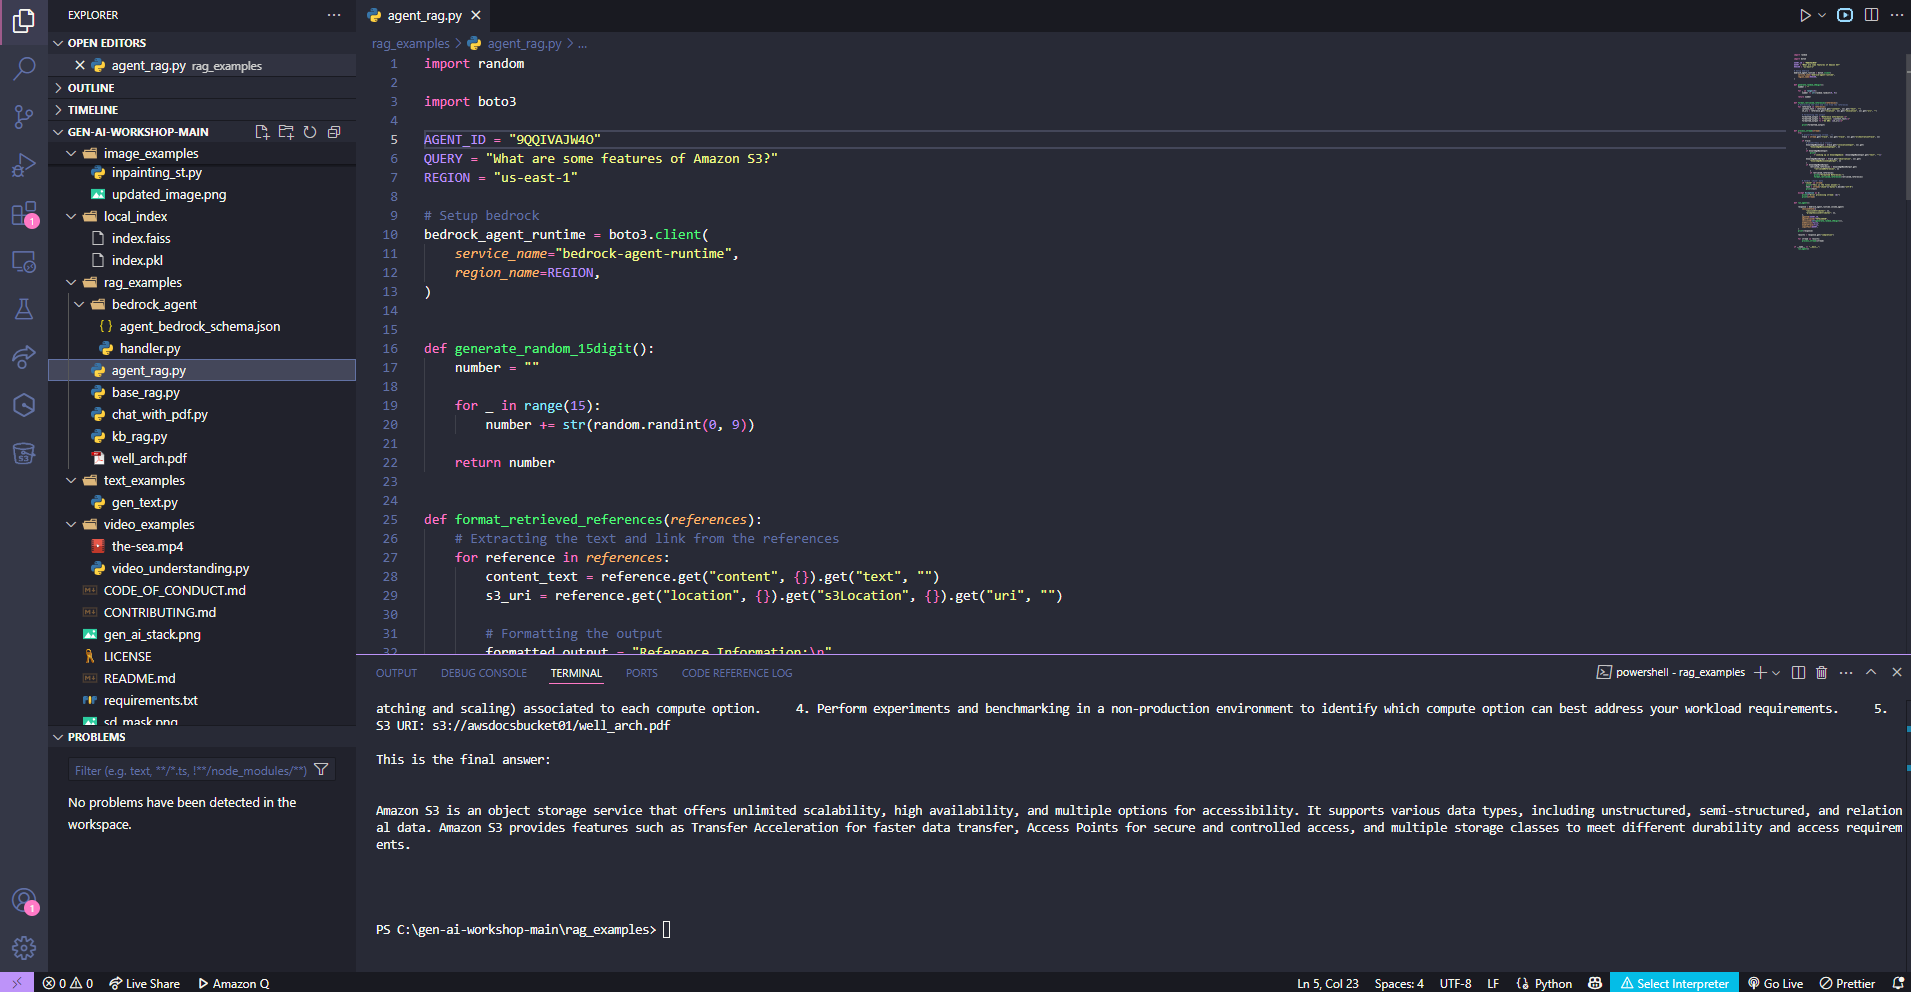Change UTF-8 file encoding

point(1455,983)
